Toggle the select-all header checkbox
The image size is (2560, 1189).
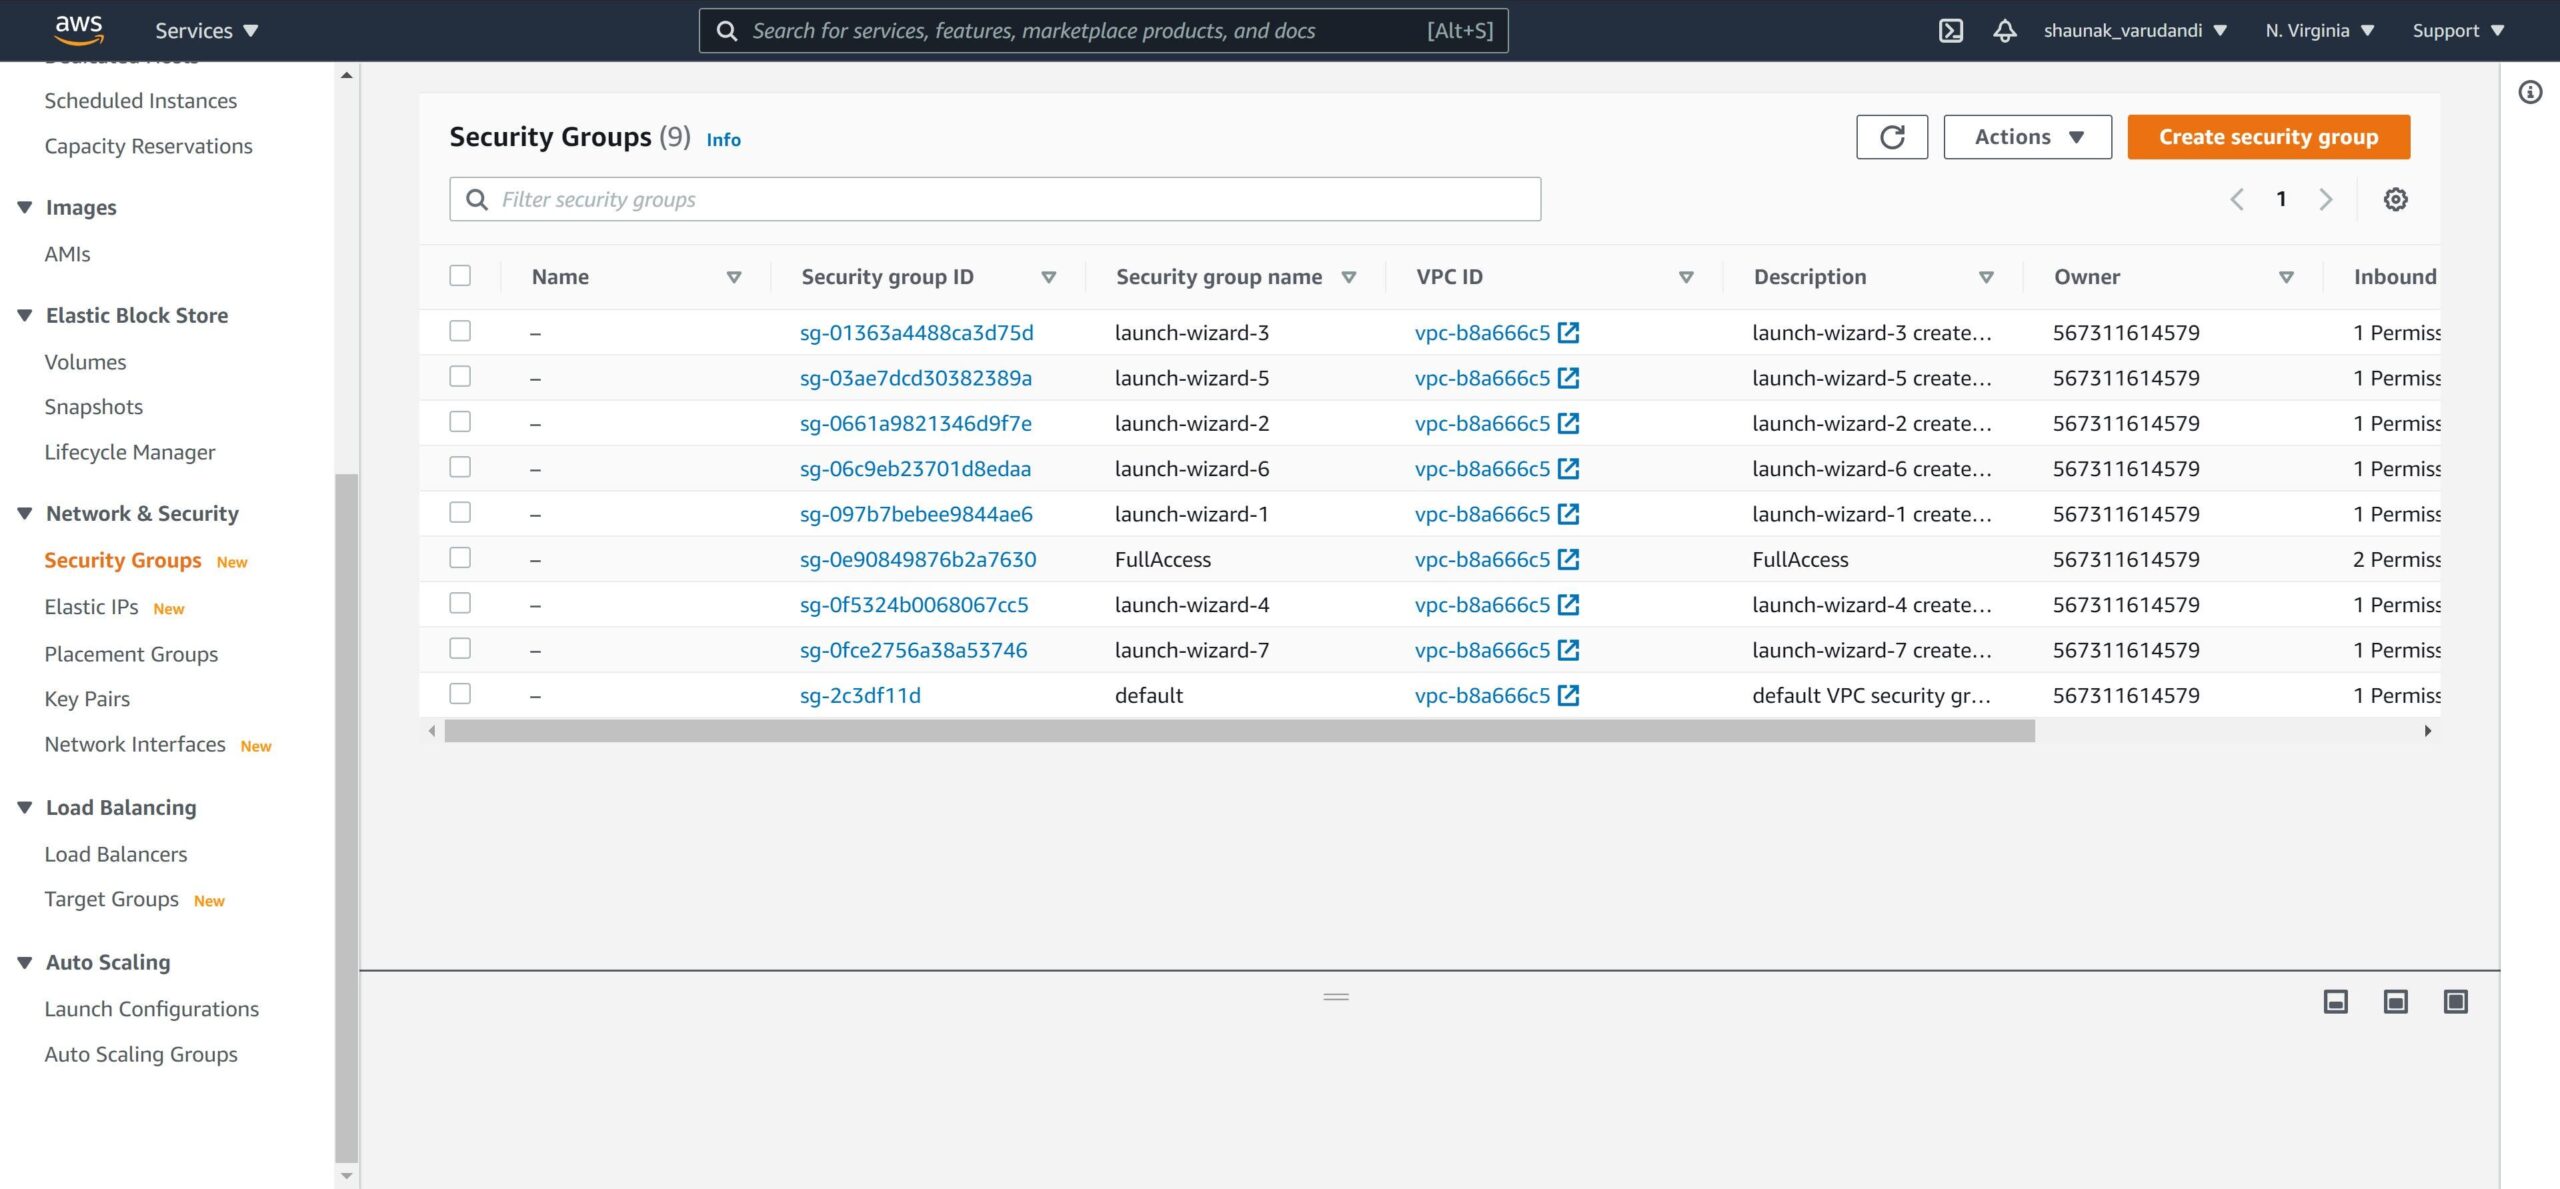460,275
